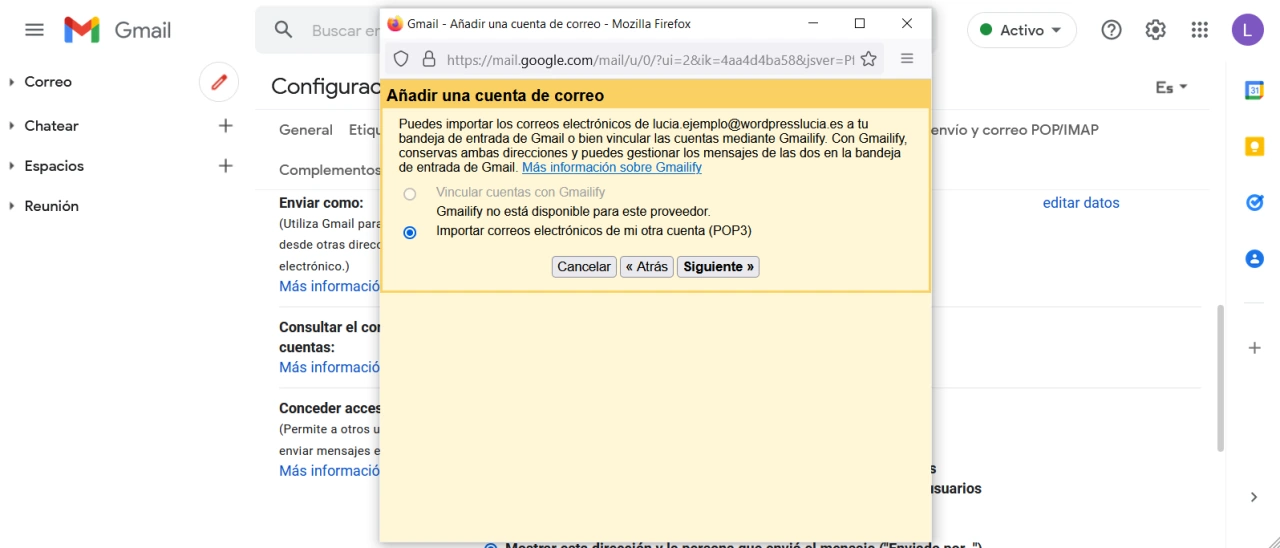Click the Añadir una cuenta de correo heading

(495, 96)
